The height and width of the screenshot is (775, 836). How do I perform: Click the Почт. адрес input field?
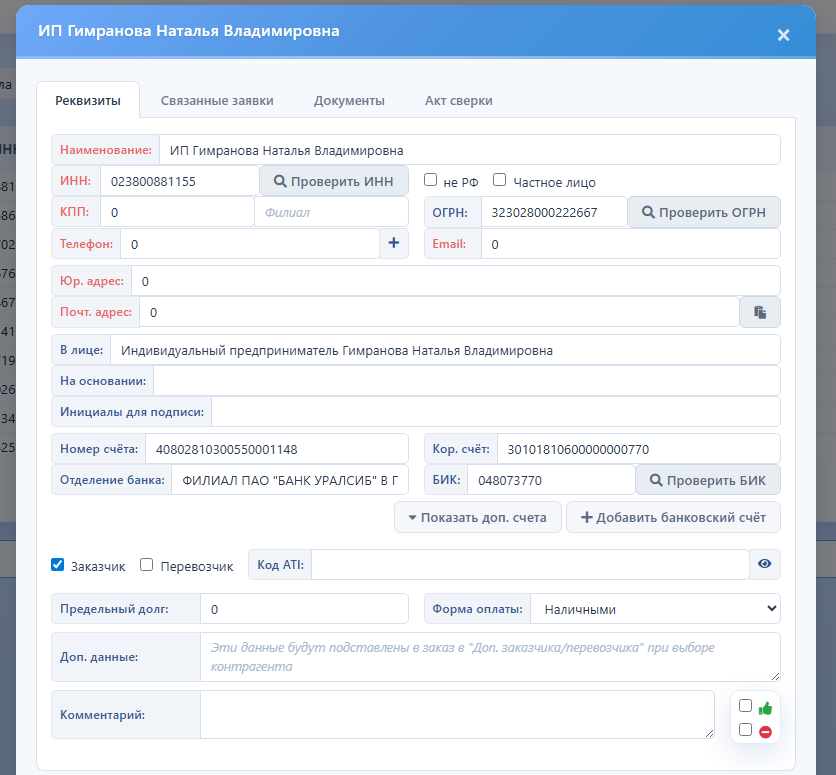tap(439, 312)
